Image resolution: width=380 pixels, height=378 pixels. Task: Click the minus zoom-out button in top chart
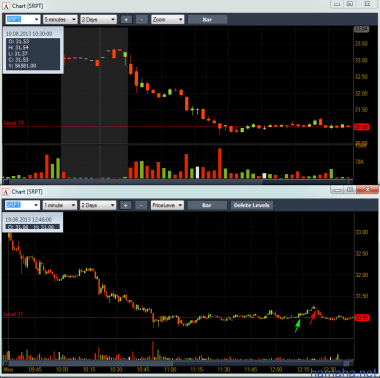[x=141, y=20]
